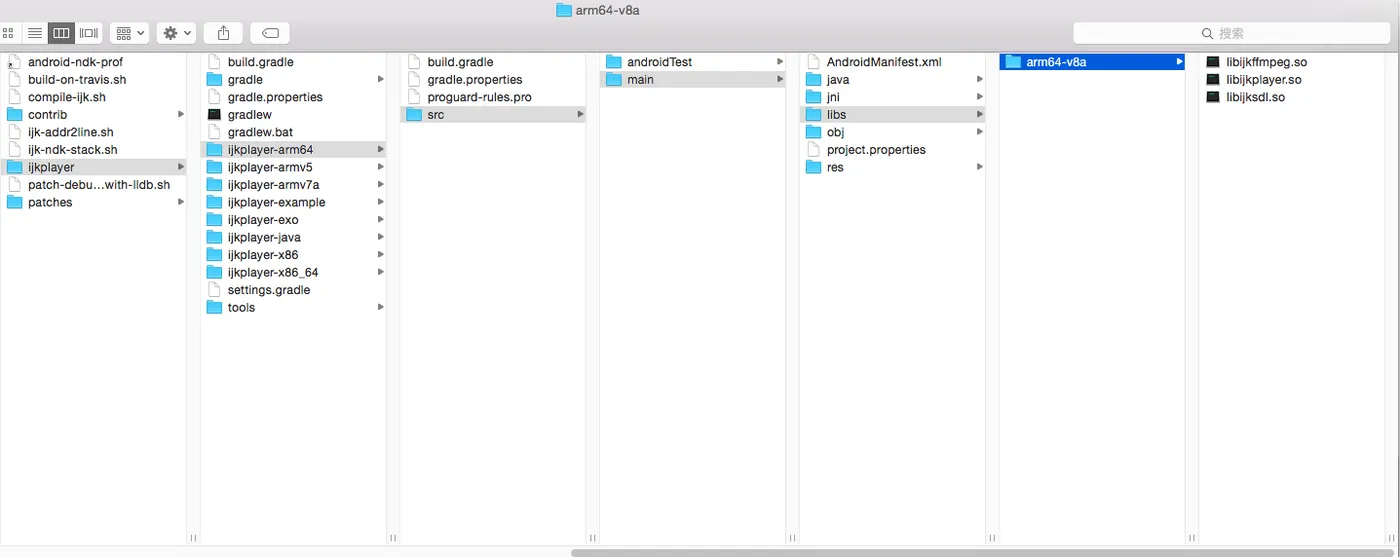Switch to Cover Flow view
The width and height of the screenshot is (1400, 557).
tap(89, 33)
